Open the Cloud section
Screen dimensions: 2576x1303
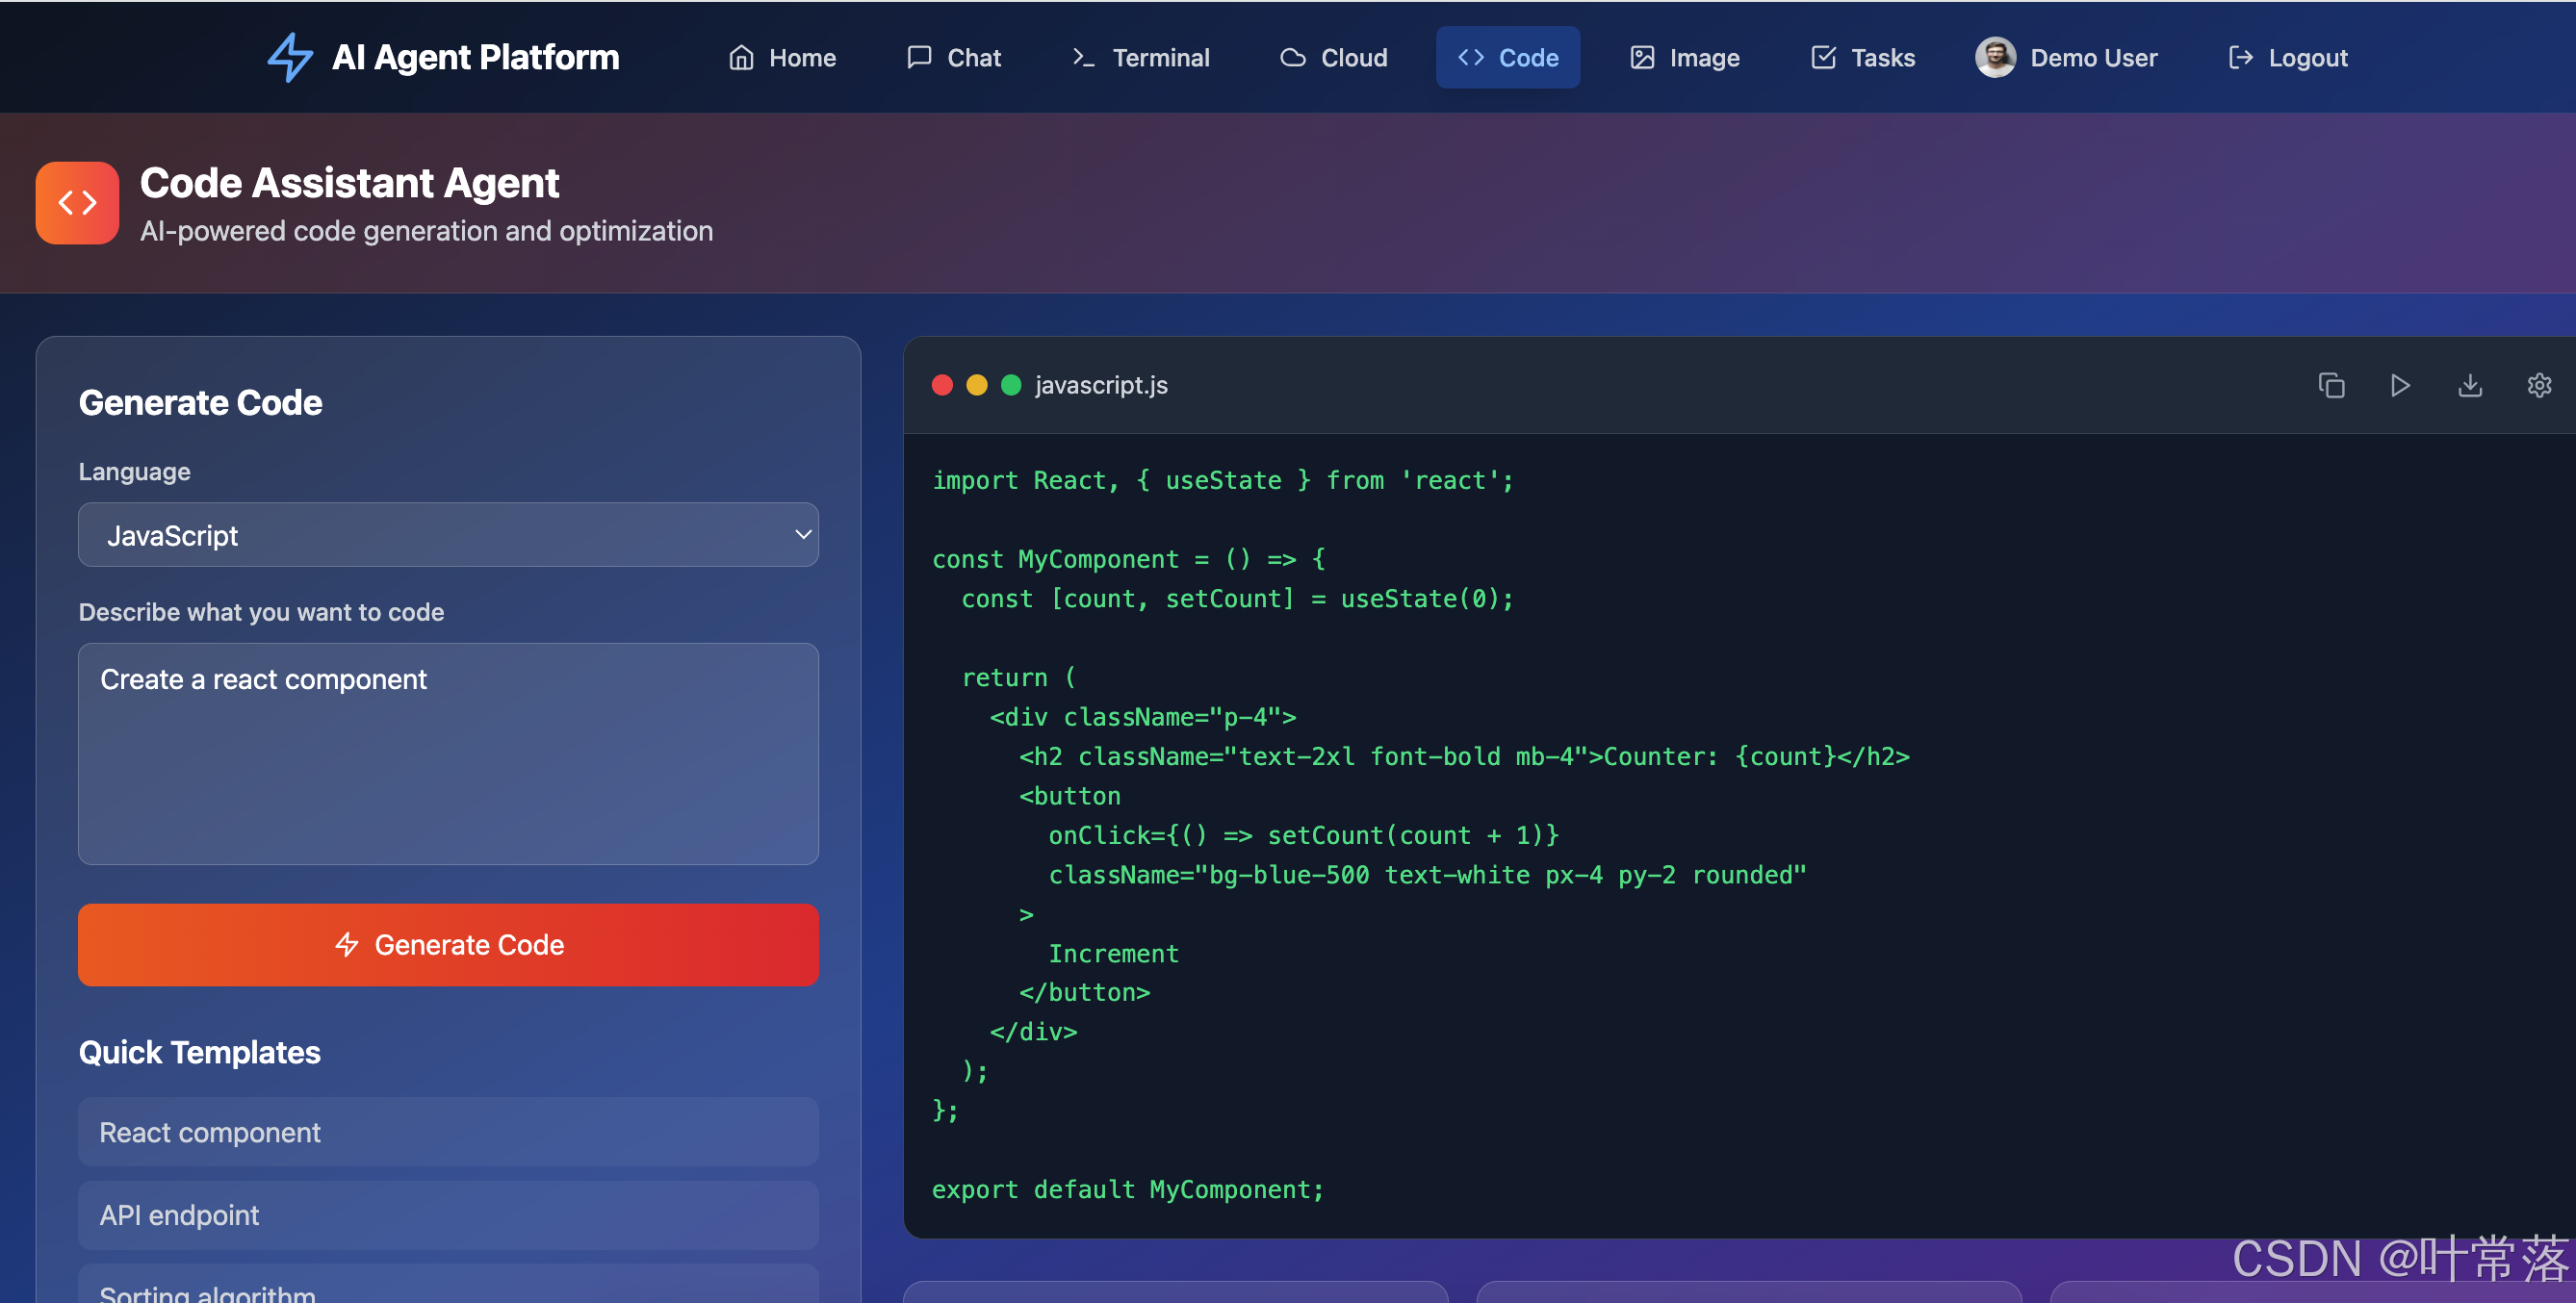coord(1333,58)
